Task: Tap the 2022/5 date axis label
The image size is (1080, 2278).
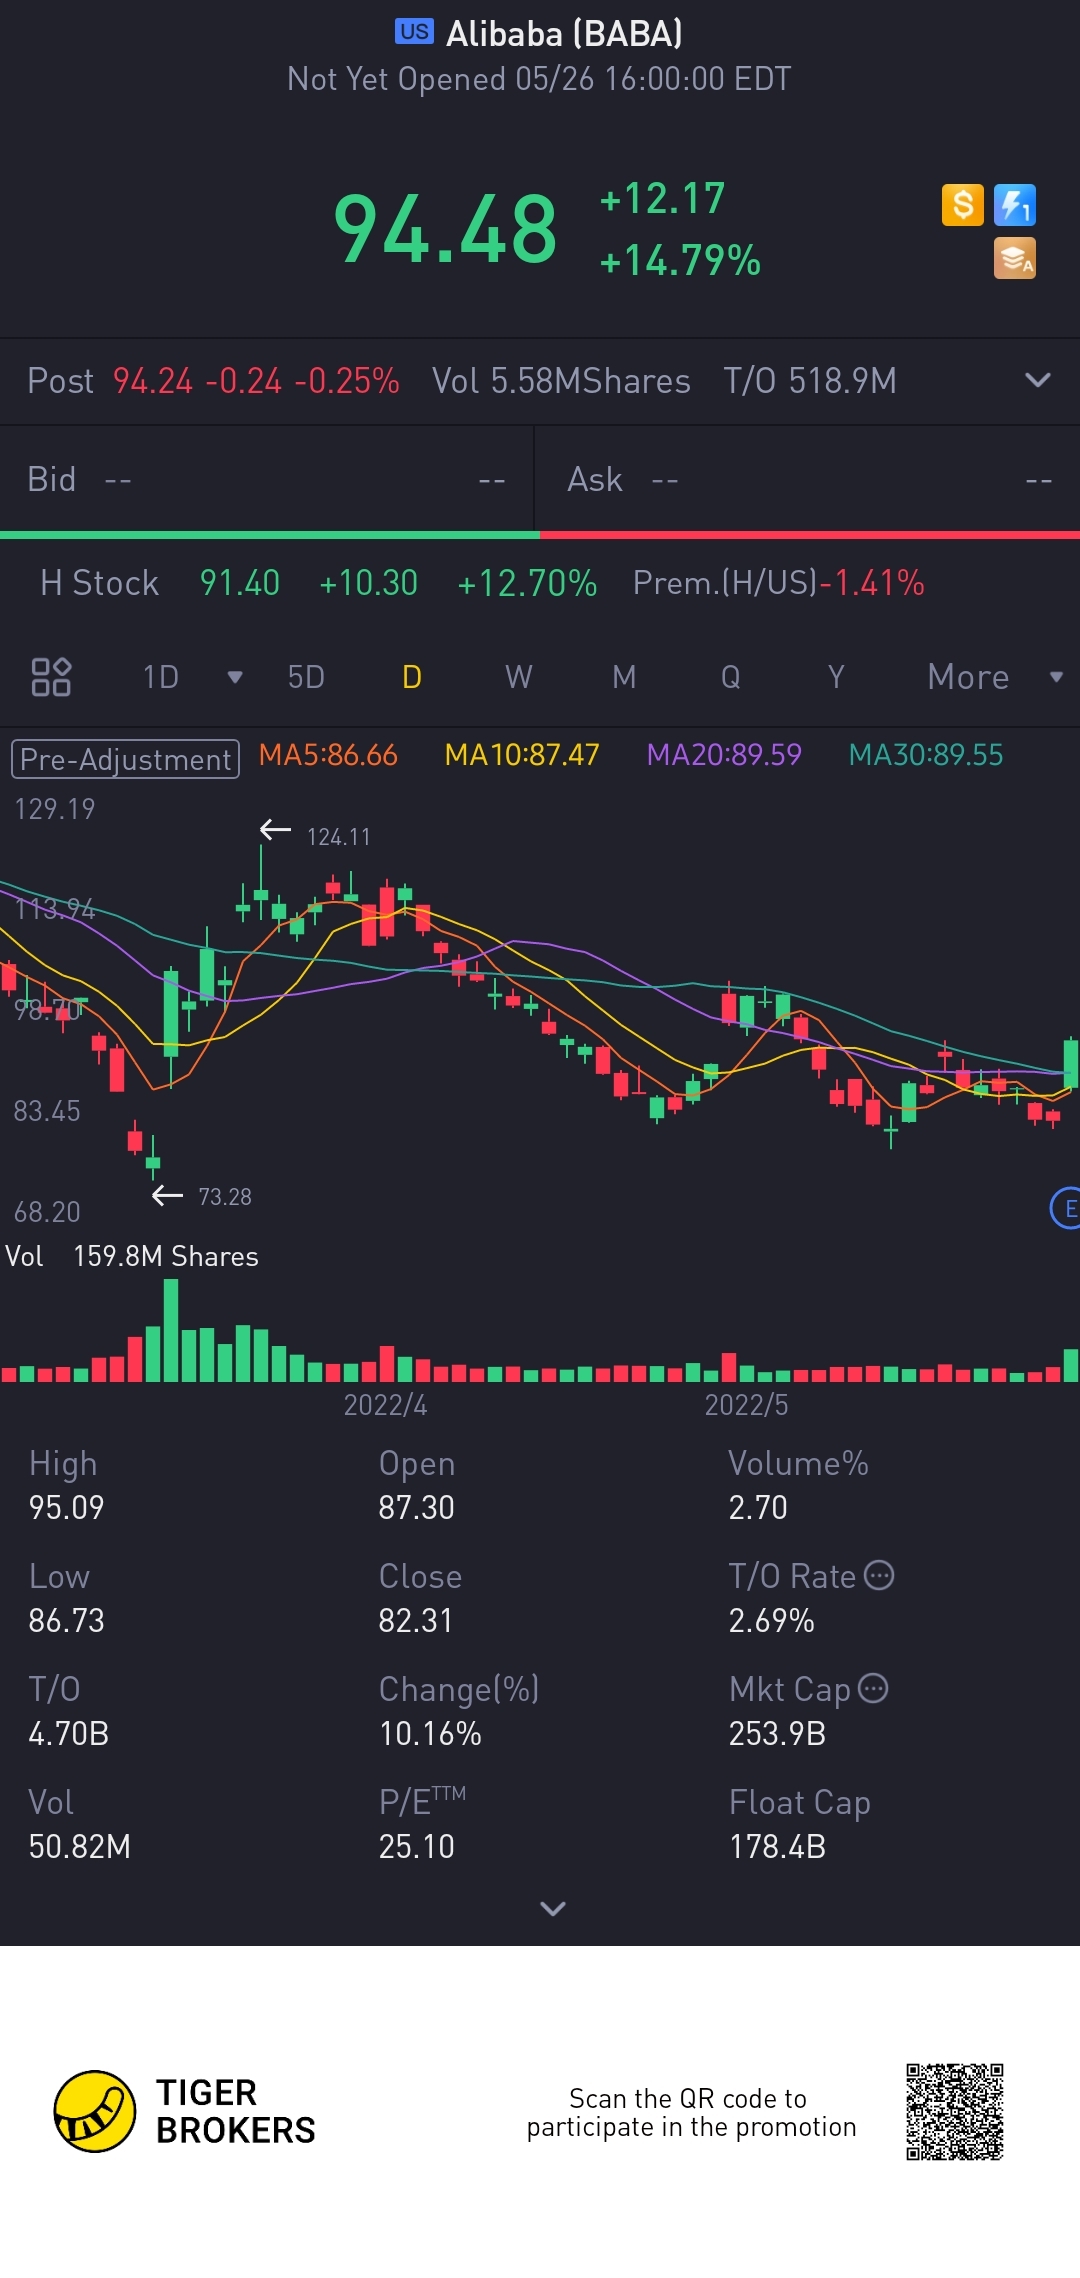Action: point(746,1405)
